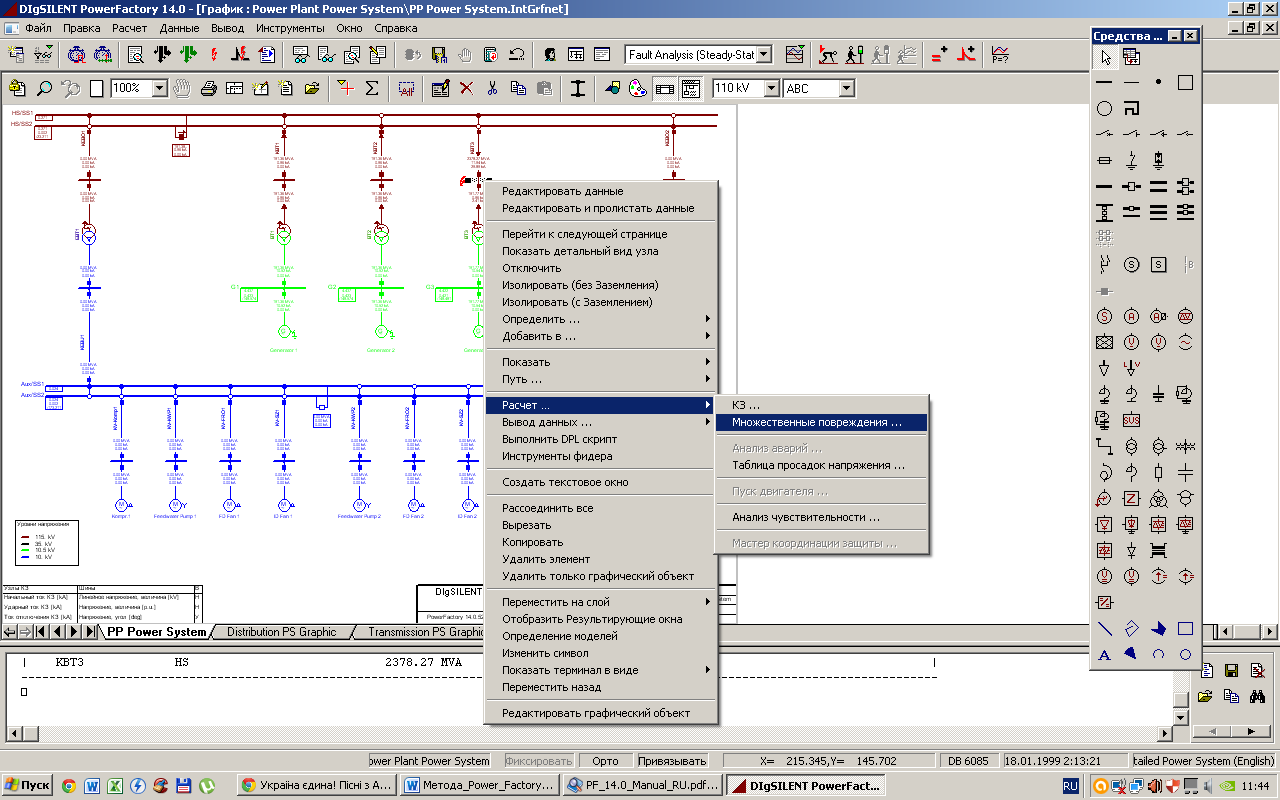The height and width of the screenshot is (800, 1280).
Task: Click the yellow lock freeze mode icon
Action: pyautogui.click(x=18, y=88)
